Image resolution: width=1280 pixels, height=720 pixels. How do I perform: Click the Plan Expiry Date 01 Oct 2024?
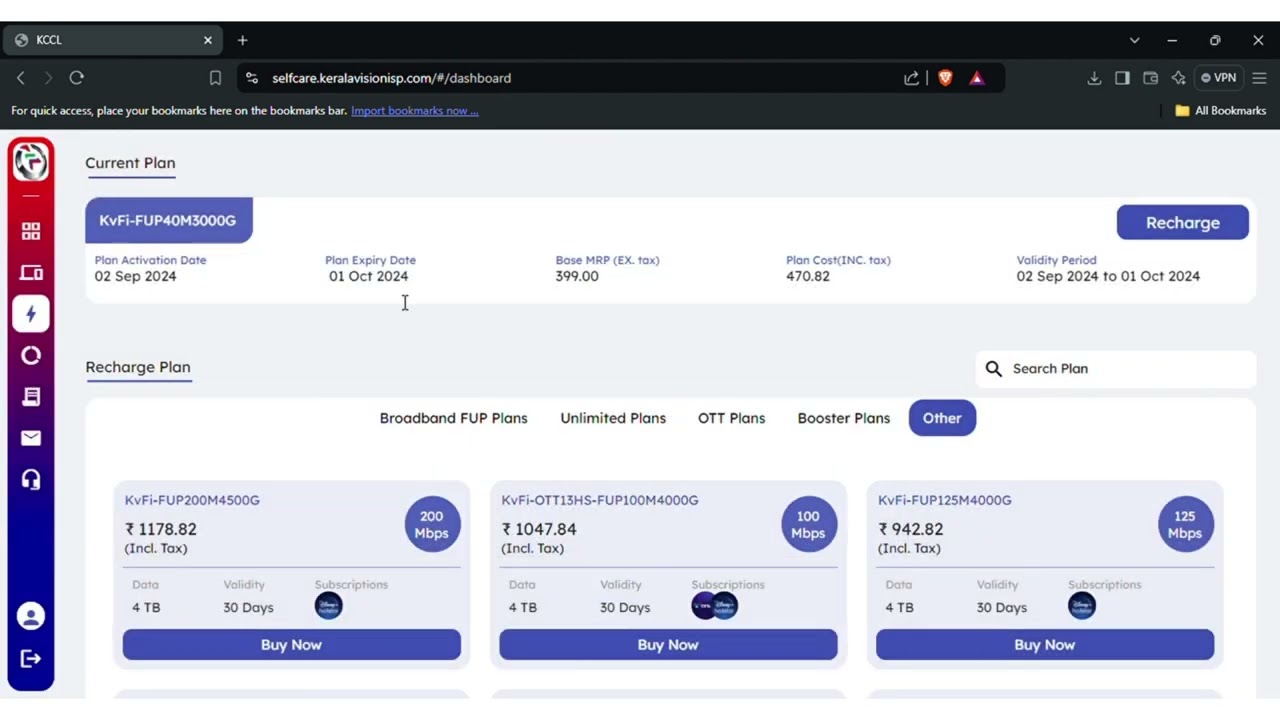pyautogui.click(x=368, y=276)
